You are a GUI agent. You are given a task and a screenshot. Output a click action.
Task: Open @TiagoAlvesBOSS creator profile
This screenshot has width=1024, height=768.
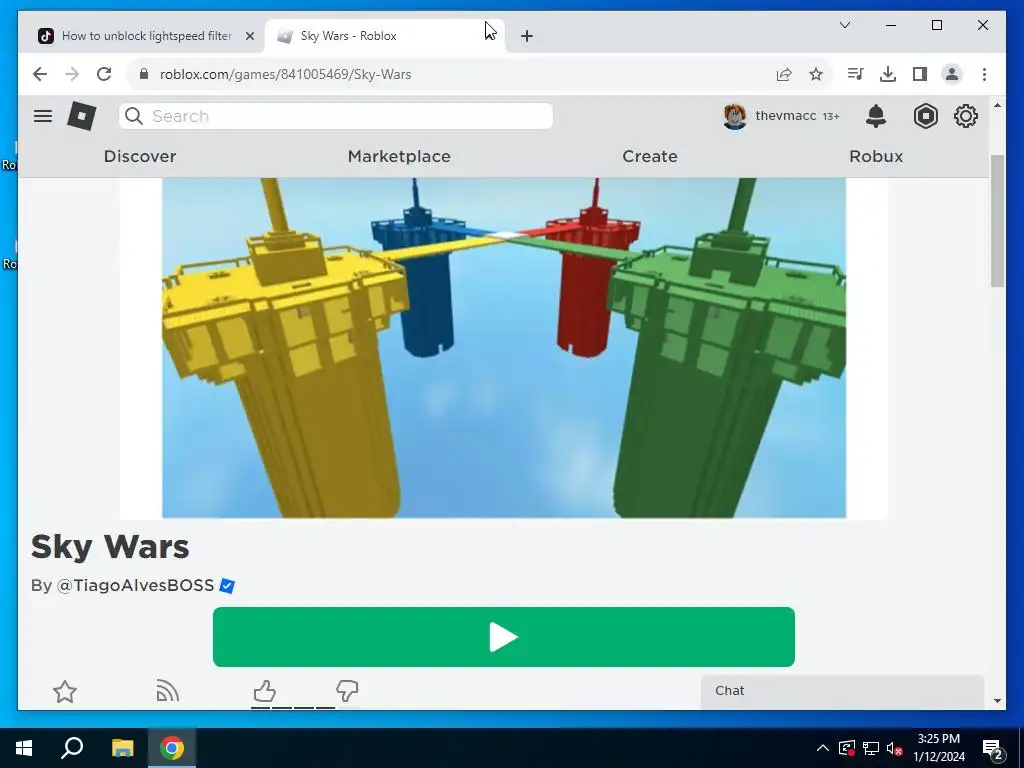(x=135, y=585)
